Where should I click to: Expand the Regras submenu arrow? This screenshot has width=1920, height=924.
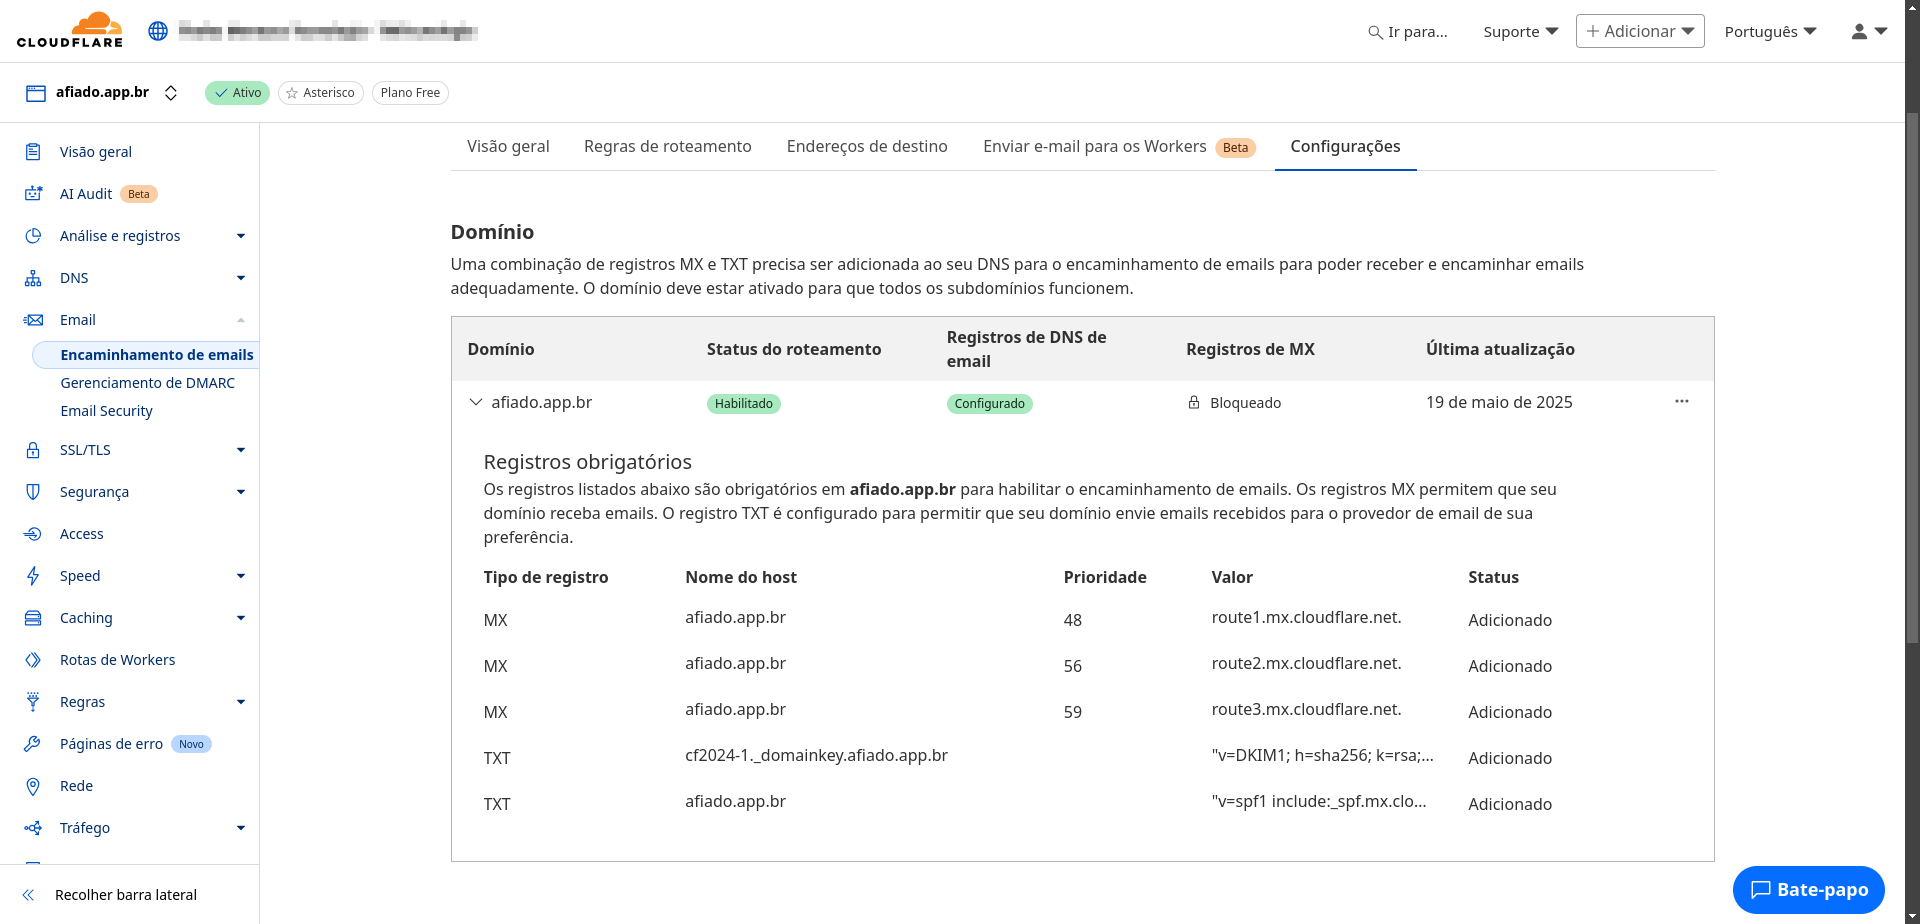[x=241, y=702]
